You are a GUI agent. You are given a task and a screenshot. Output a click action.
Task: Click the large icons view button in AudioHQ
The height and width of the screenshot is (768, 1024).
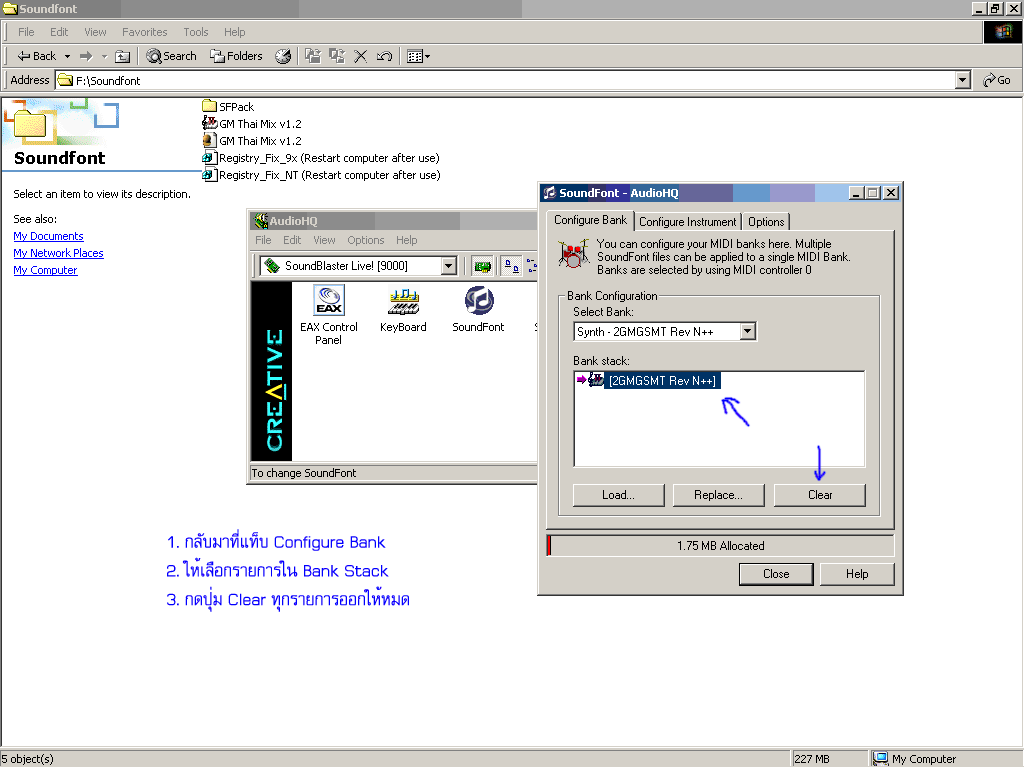pos(512,266)
